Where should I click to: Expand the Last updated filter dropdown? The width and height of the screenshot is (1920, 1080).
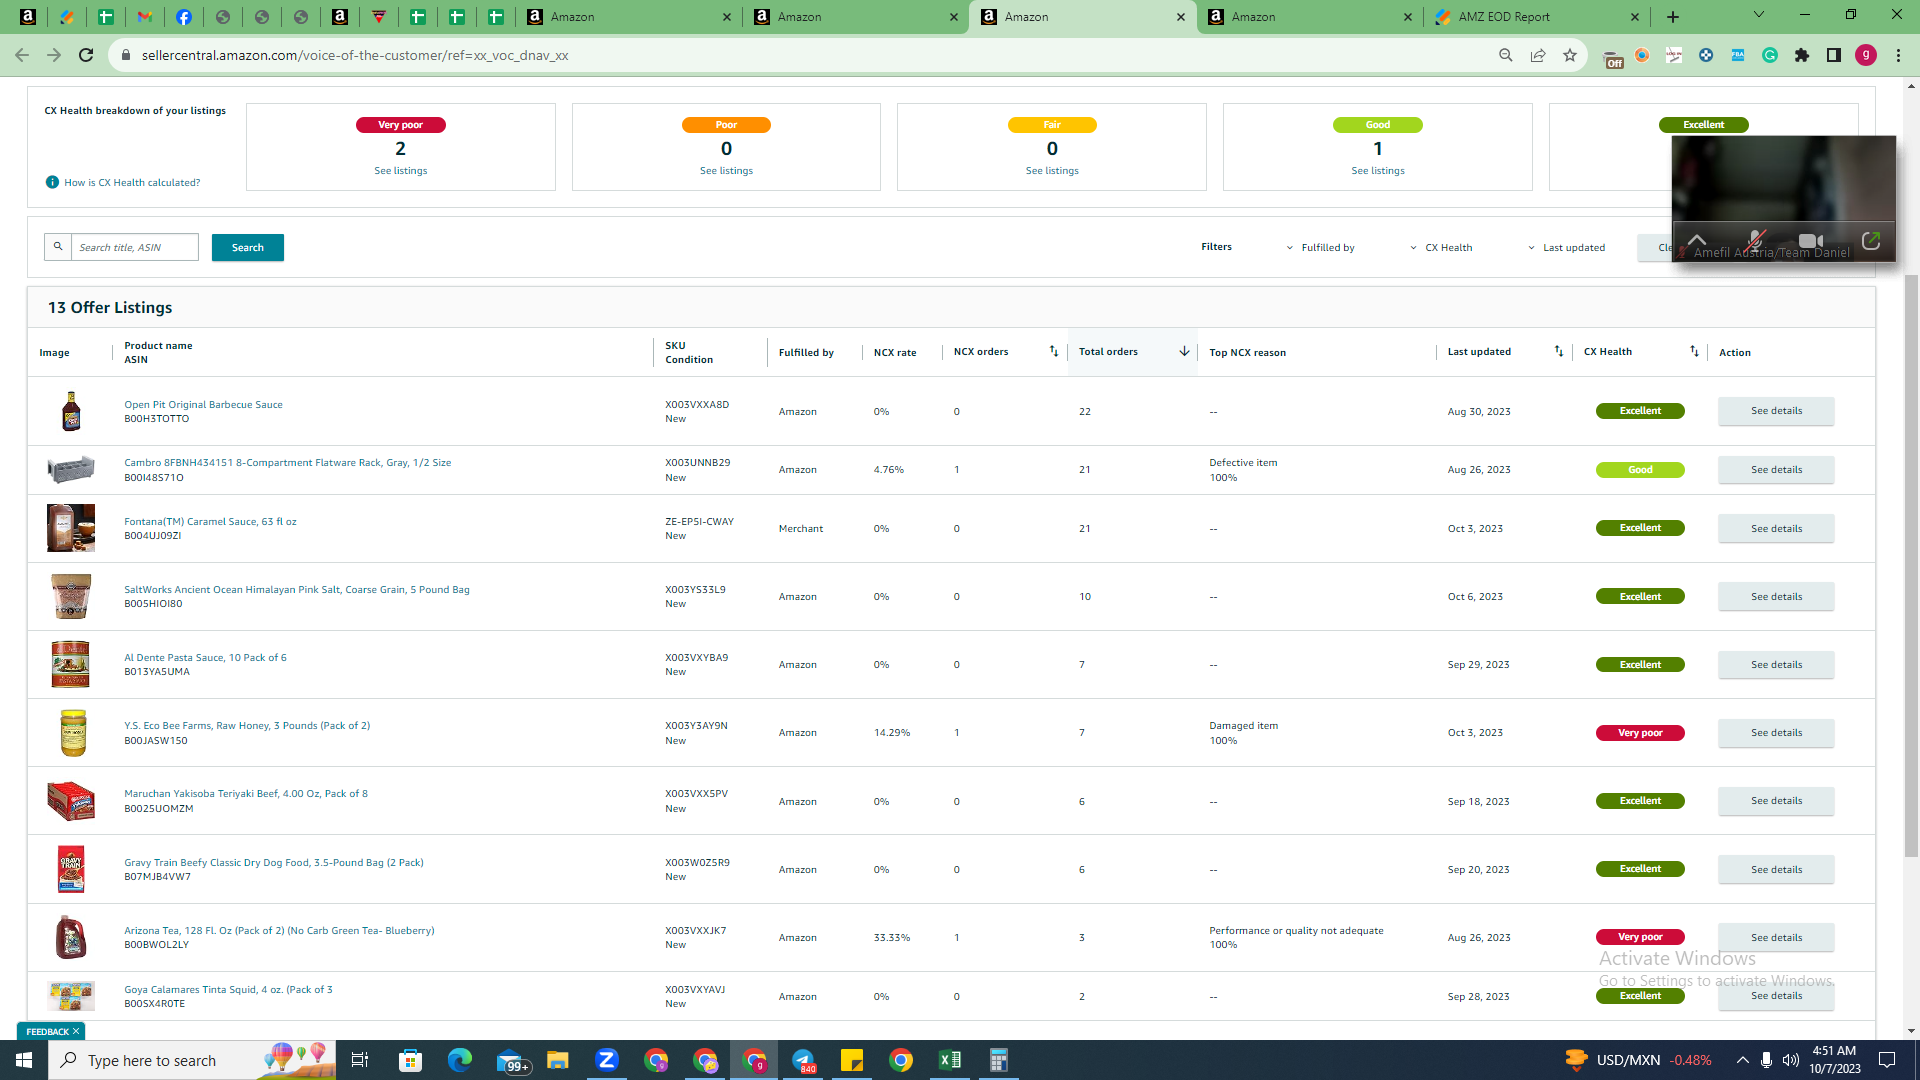point(1566,248)
